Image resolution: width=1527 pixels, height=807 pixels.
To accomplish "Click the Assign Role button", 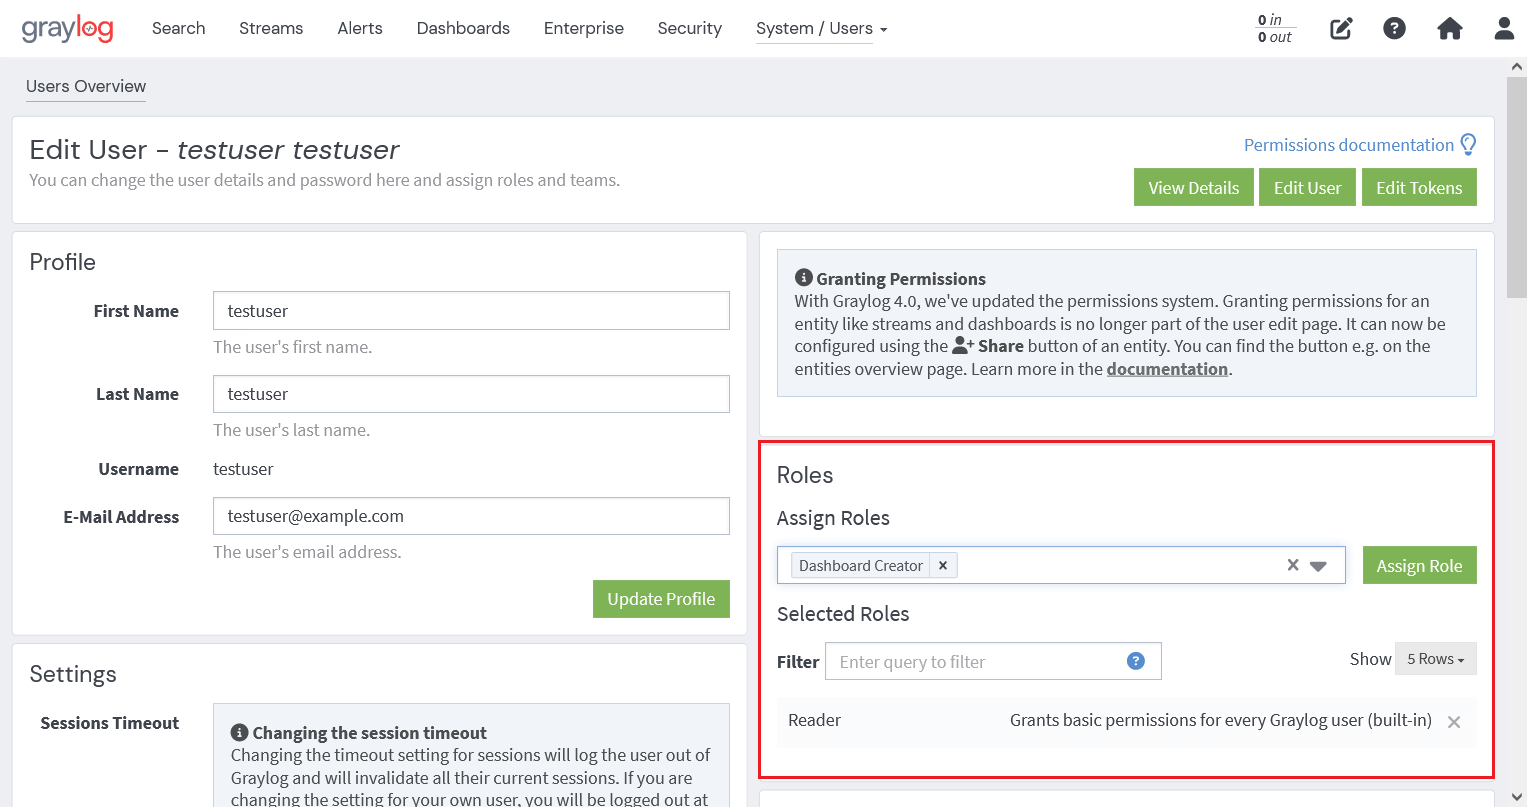I will [x=1419, y=566].
